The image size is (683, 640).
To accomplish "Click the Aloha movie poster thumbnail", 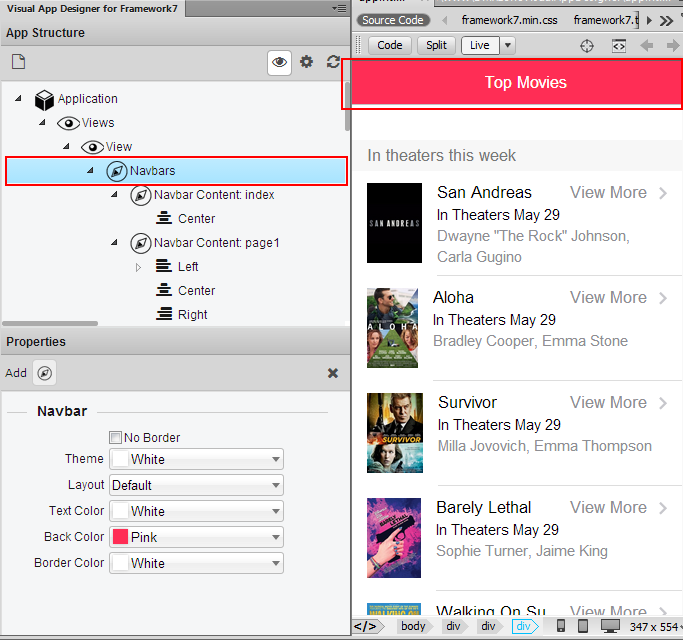I will pyautogui.click(x=392, y=328).
